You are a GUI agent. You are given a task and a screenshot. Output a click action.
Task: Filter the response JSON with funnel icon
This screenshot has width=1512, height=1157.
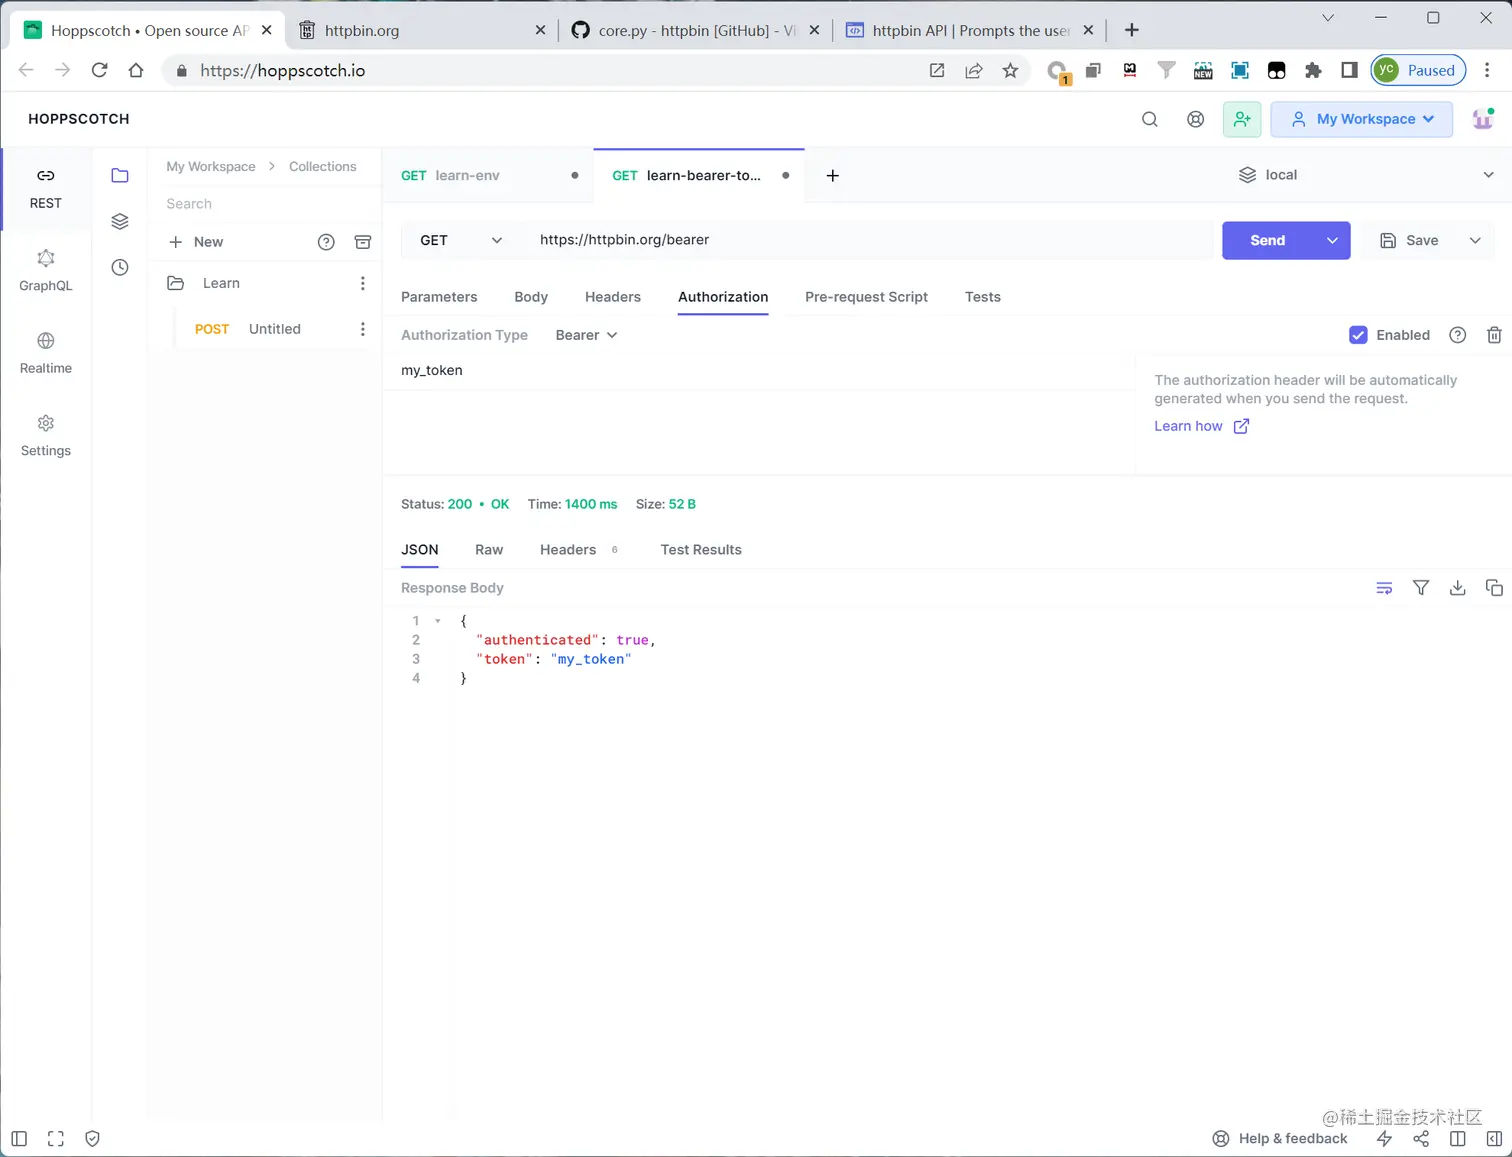pyautogui.click(x=1420, y=587)
